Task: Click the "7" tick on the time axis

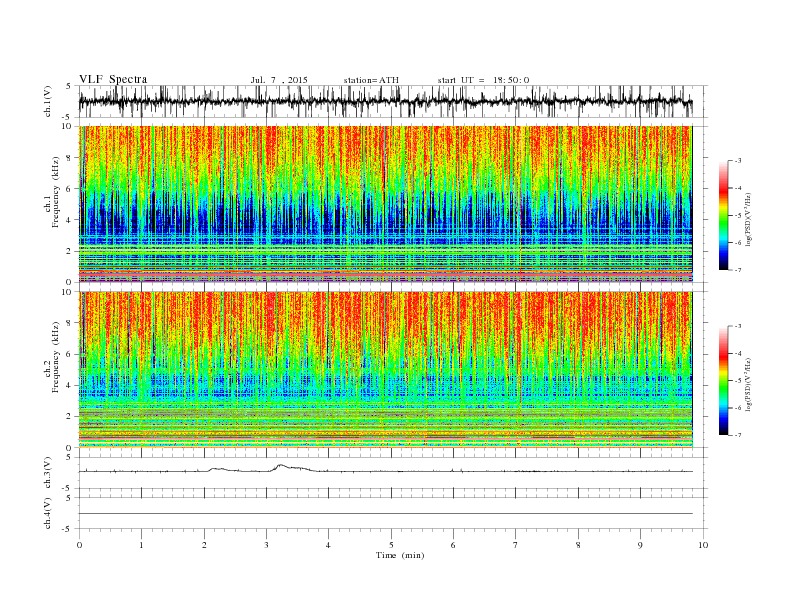Action: point(516,545)
